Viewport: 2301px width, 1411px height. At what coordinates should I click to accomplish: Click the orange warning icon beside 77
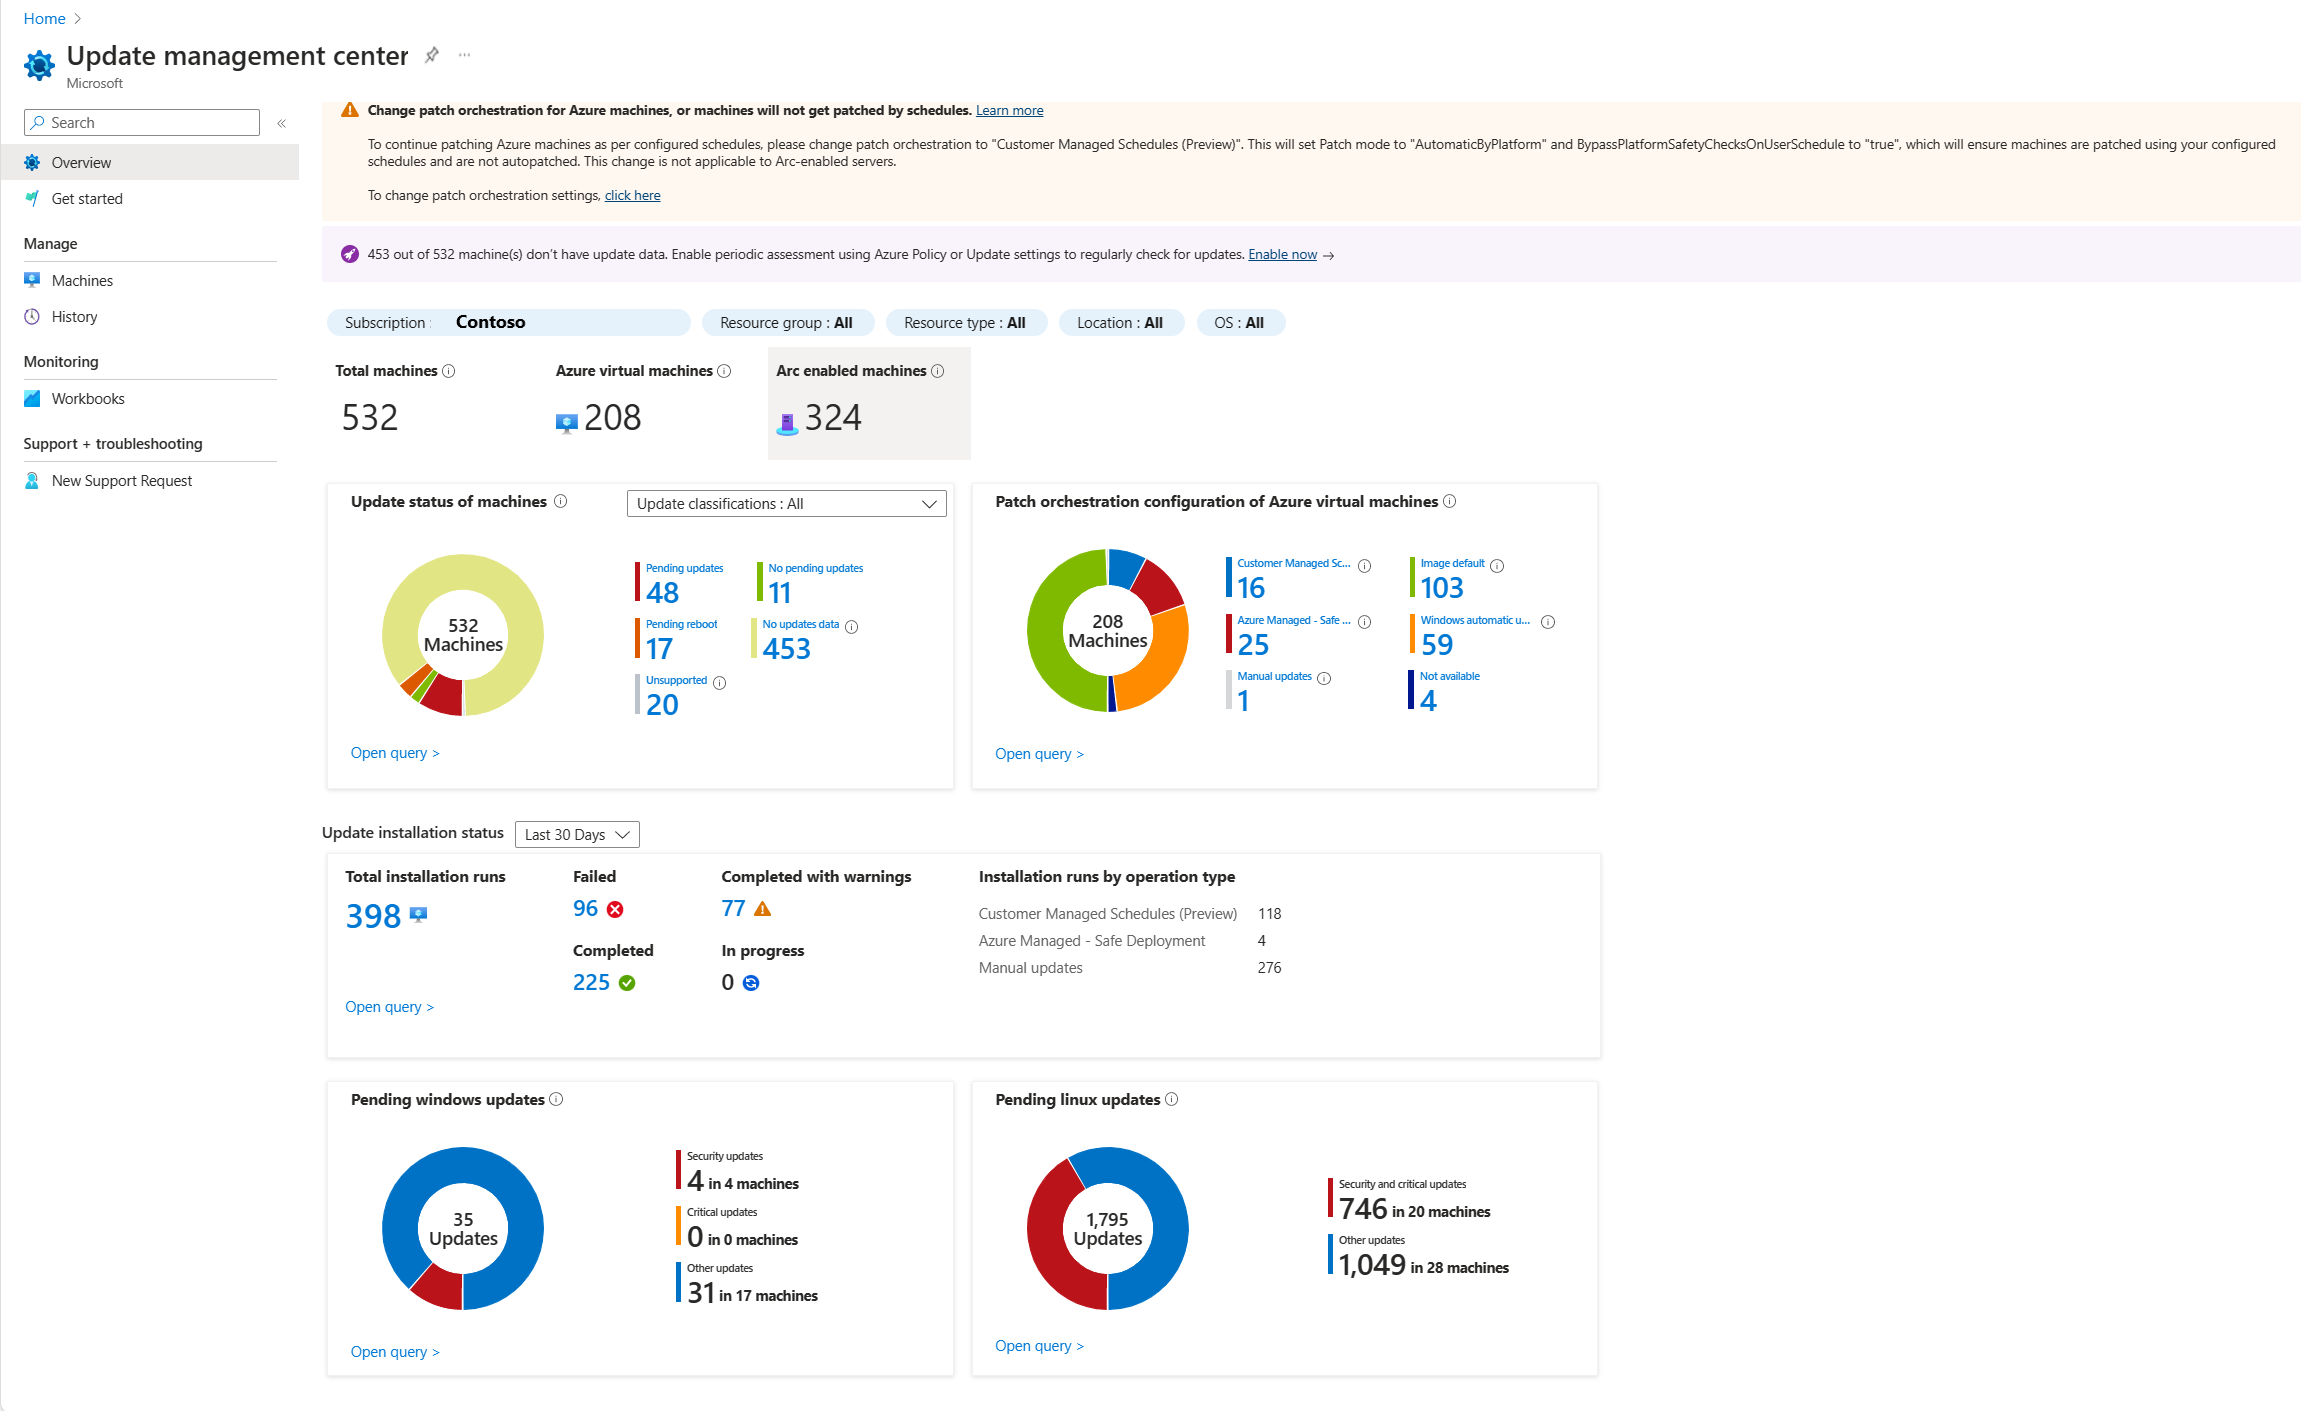[x=763, y=908]
